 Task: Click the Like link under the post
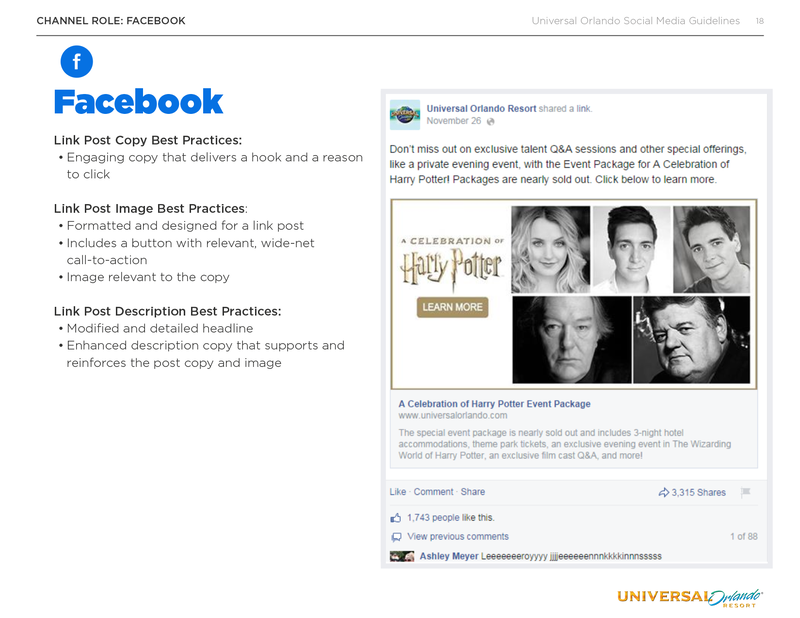point(397,492)
